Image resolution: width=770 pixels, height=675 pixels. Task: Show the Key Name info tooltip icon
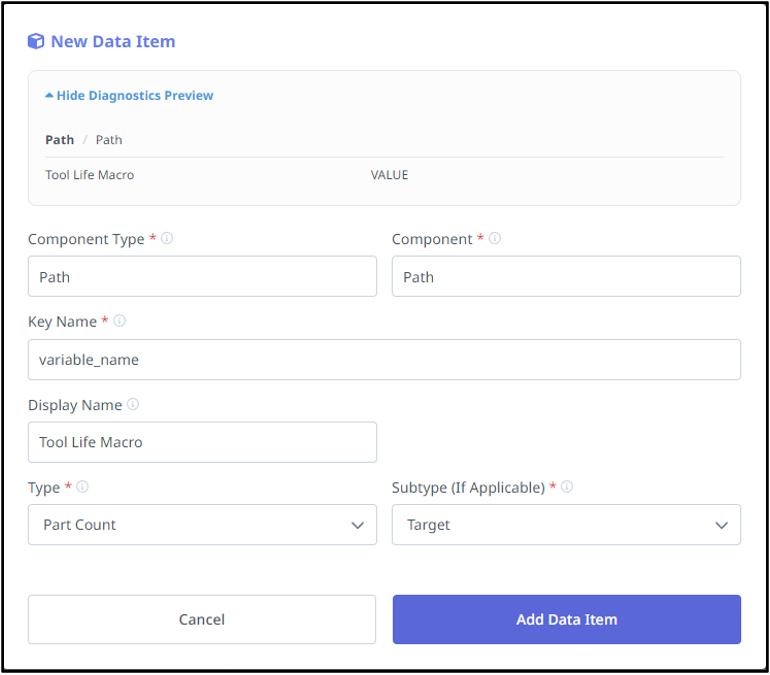coord(119,321)
